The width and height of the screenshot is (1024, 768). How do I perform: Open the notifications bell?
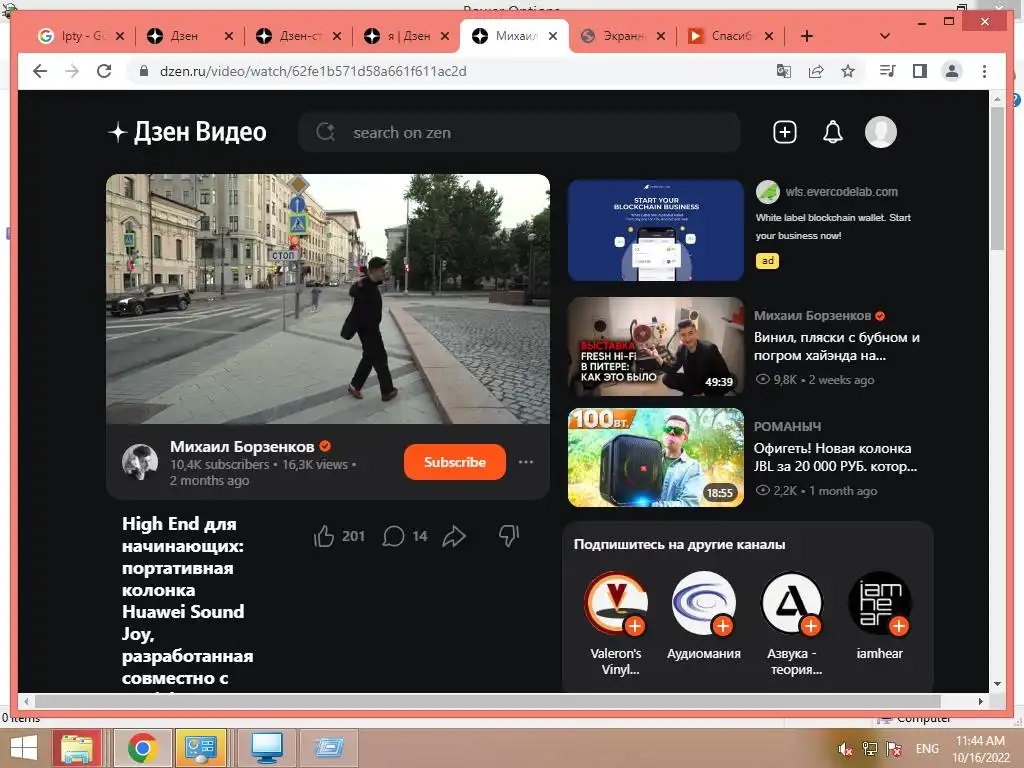832,132
